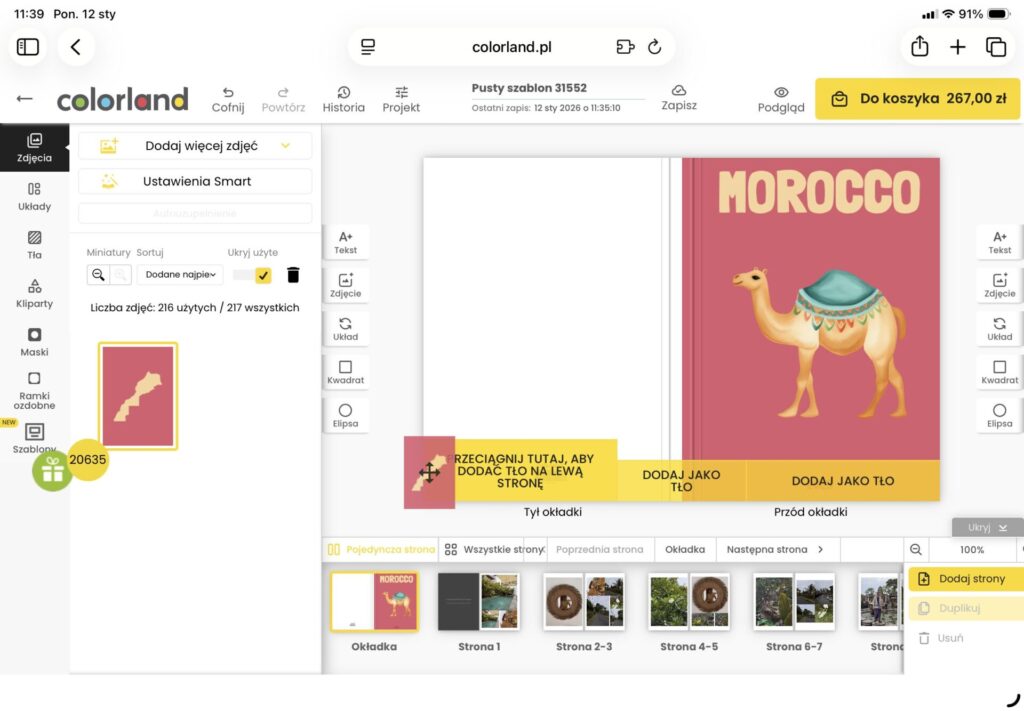Switch to Pojedyncza strona view
The width and height of the screenshot is (1024, 711).
(x=381, y=549)
